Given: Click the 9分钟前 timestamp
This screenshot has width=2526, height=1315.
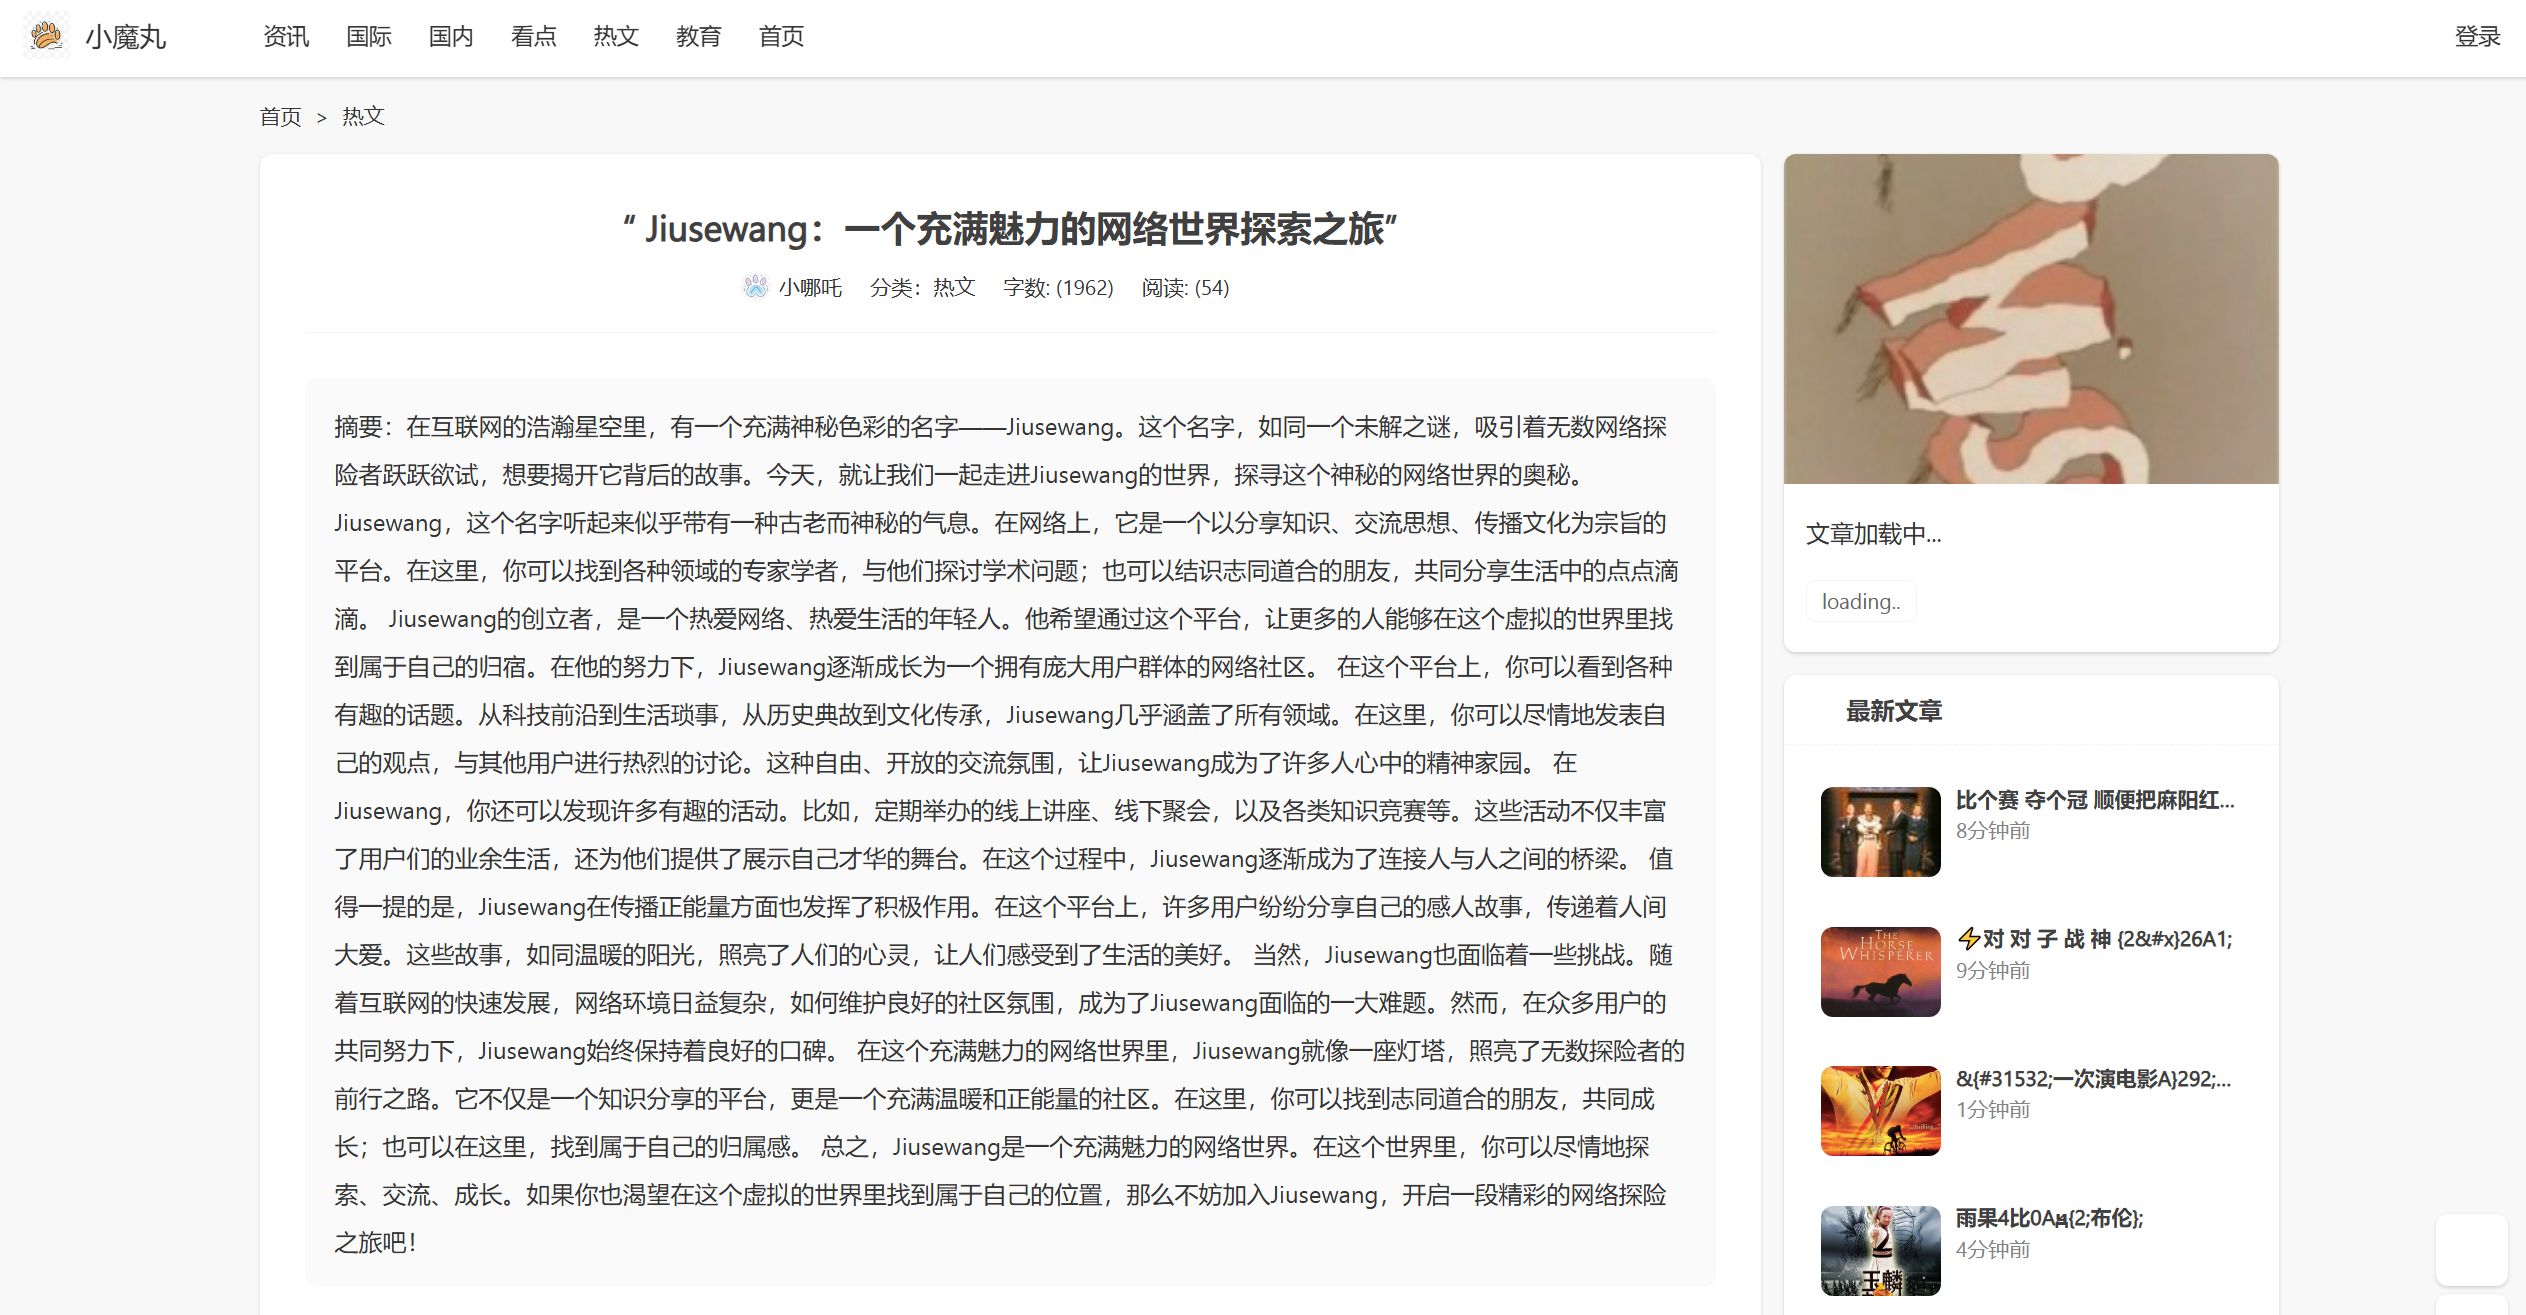Looking at the screenshot, I should [1993, 971].
